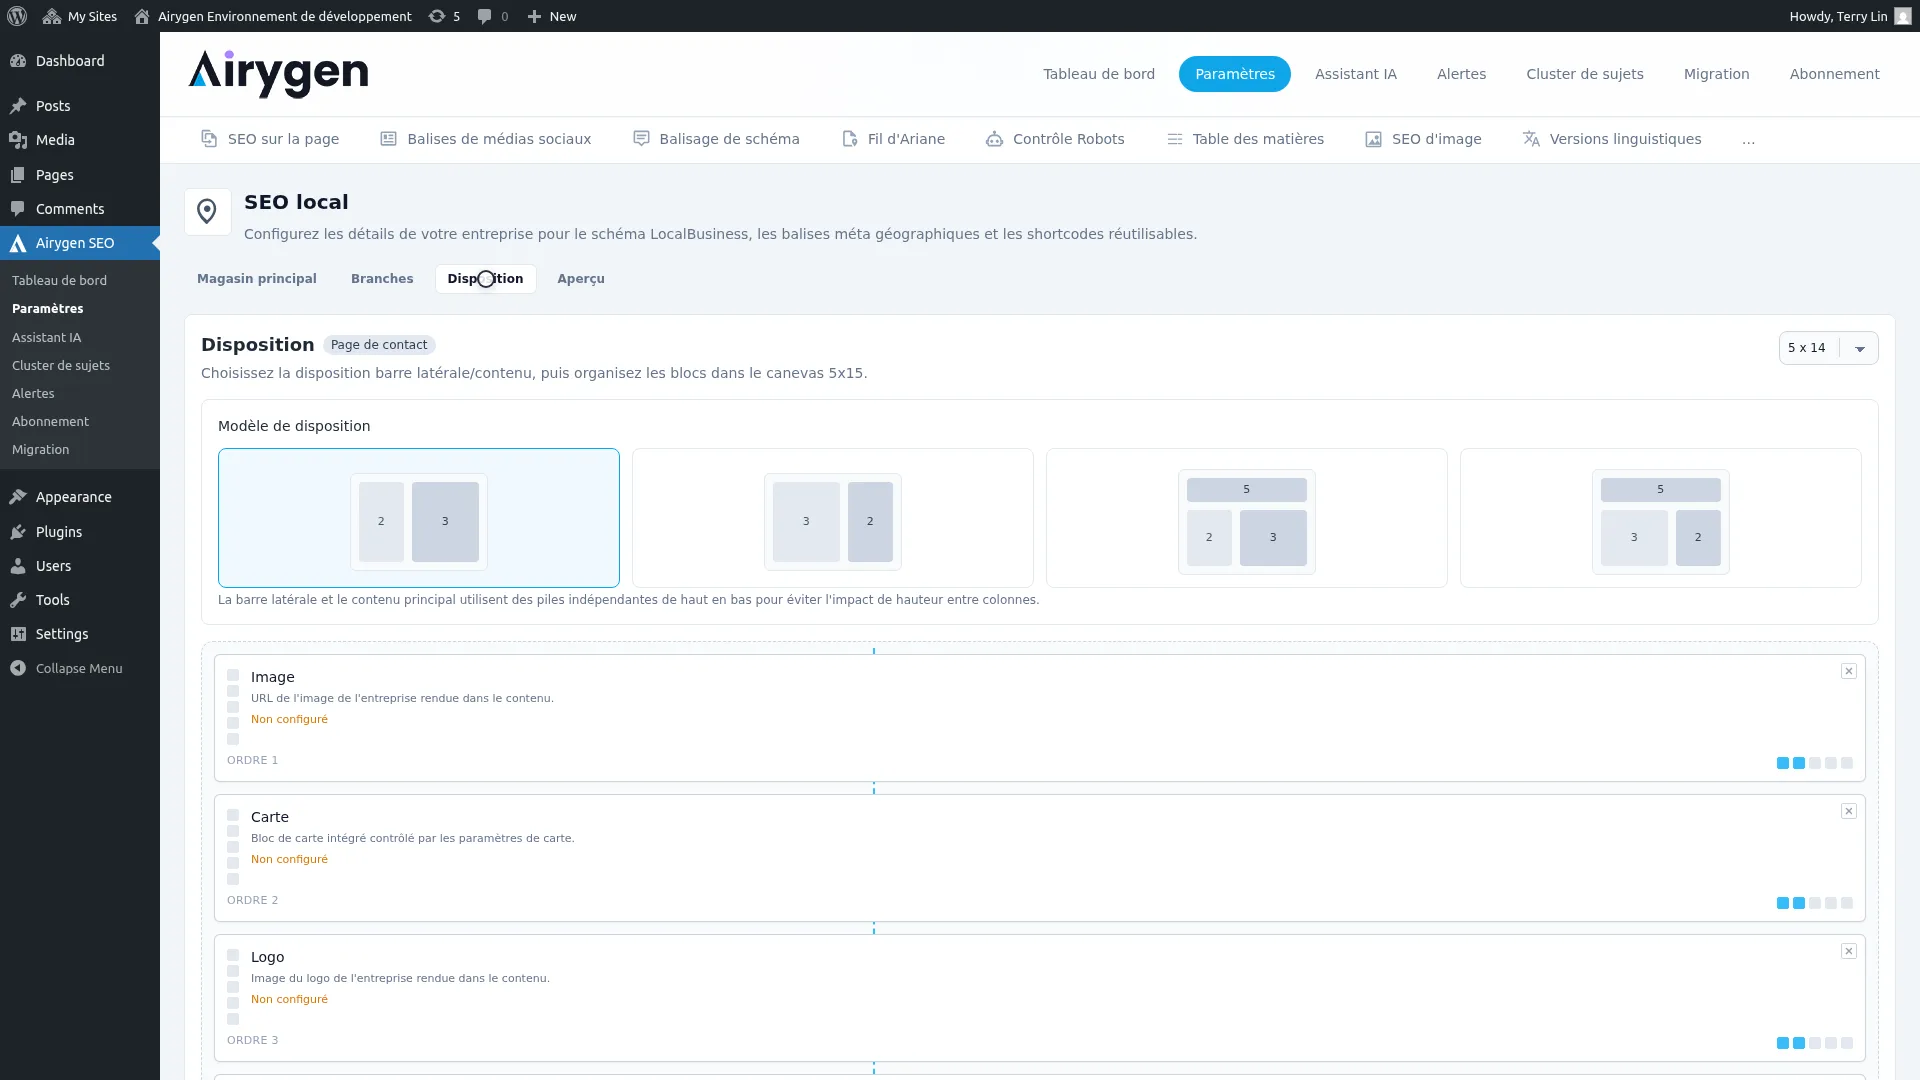
Task: Open Fil d'Ariane settings
Action: (893, 139)
